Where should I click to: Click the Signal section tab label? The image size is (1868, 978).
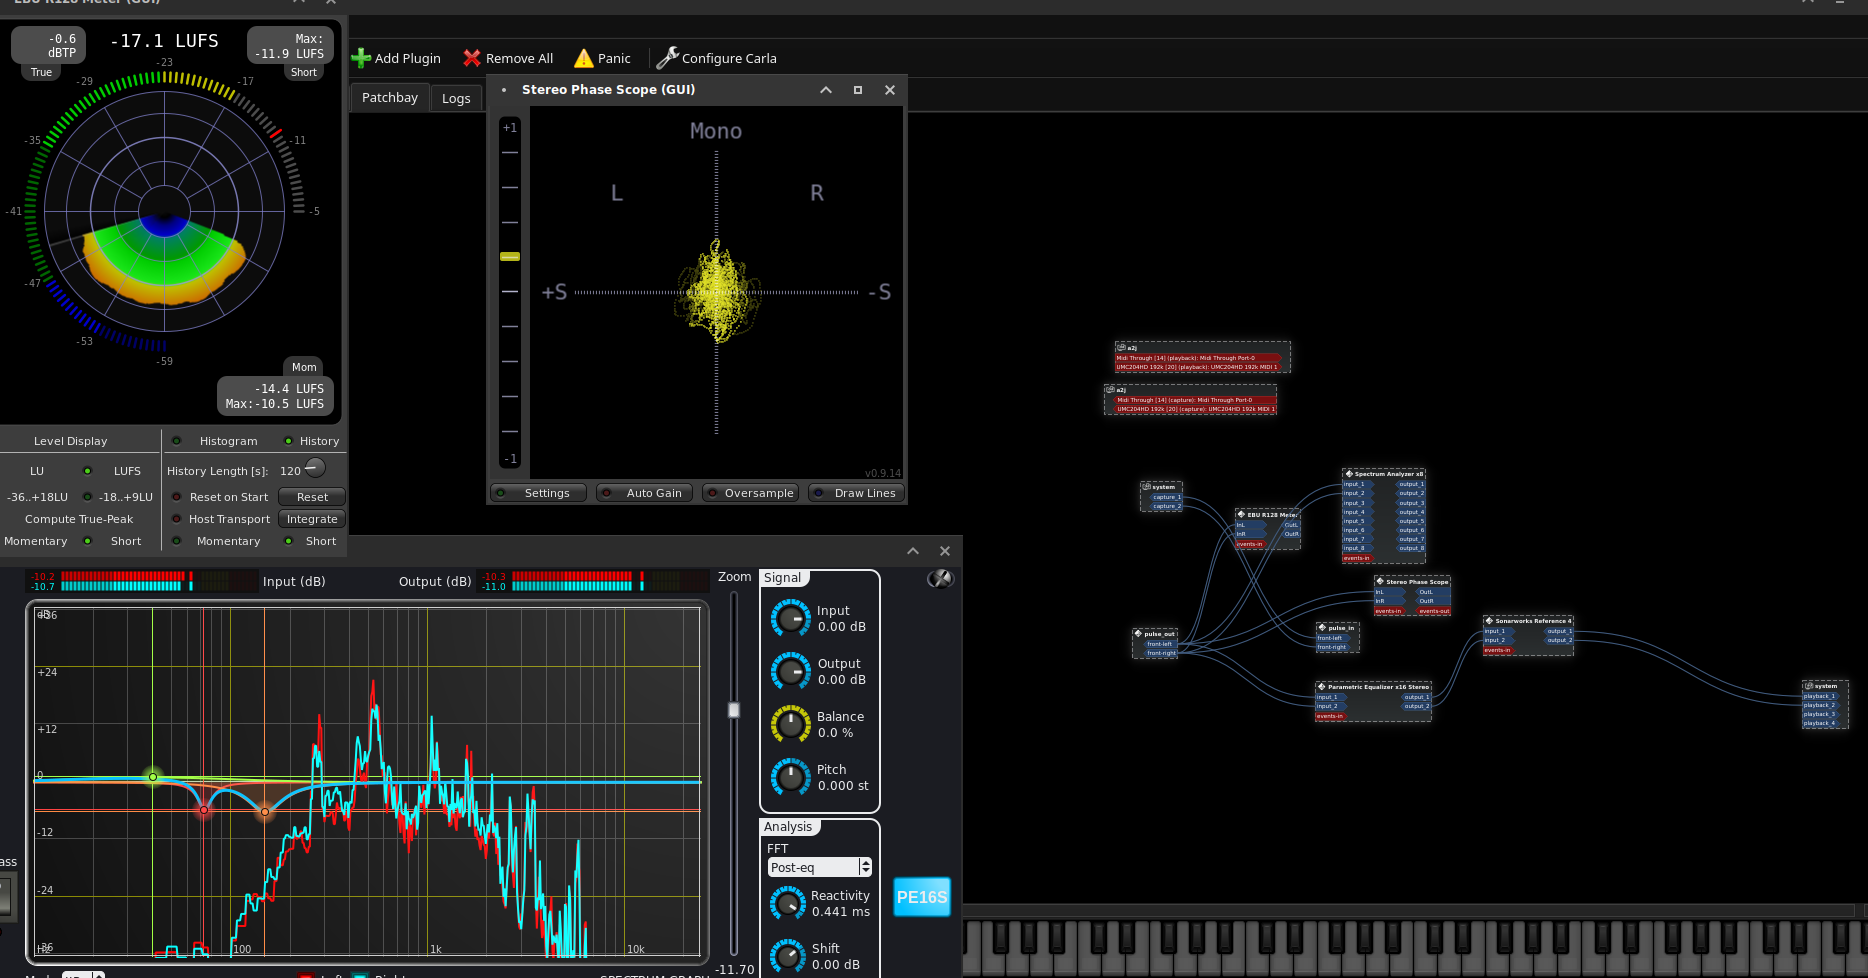click(783, 578)
